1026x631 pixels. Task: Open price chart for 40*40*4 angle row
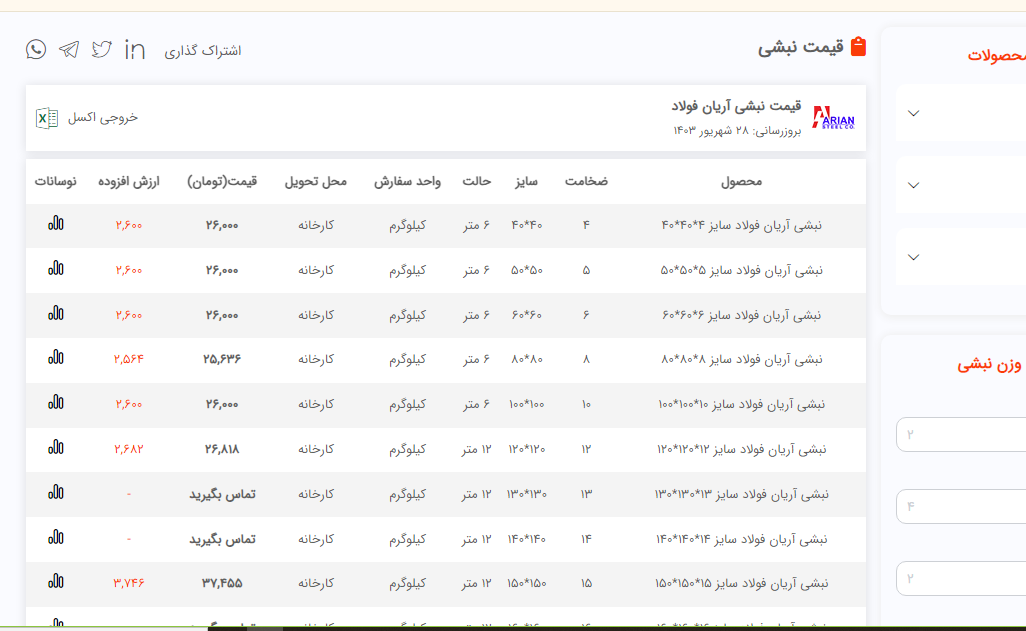(56, 224)
